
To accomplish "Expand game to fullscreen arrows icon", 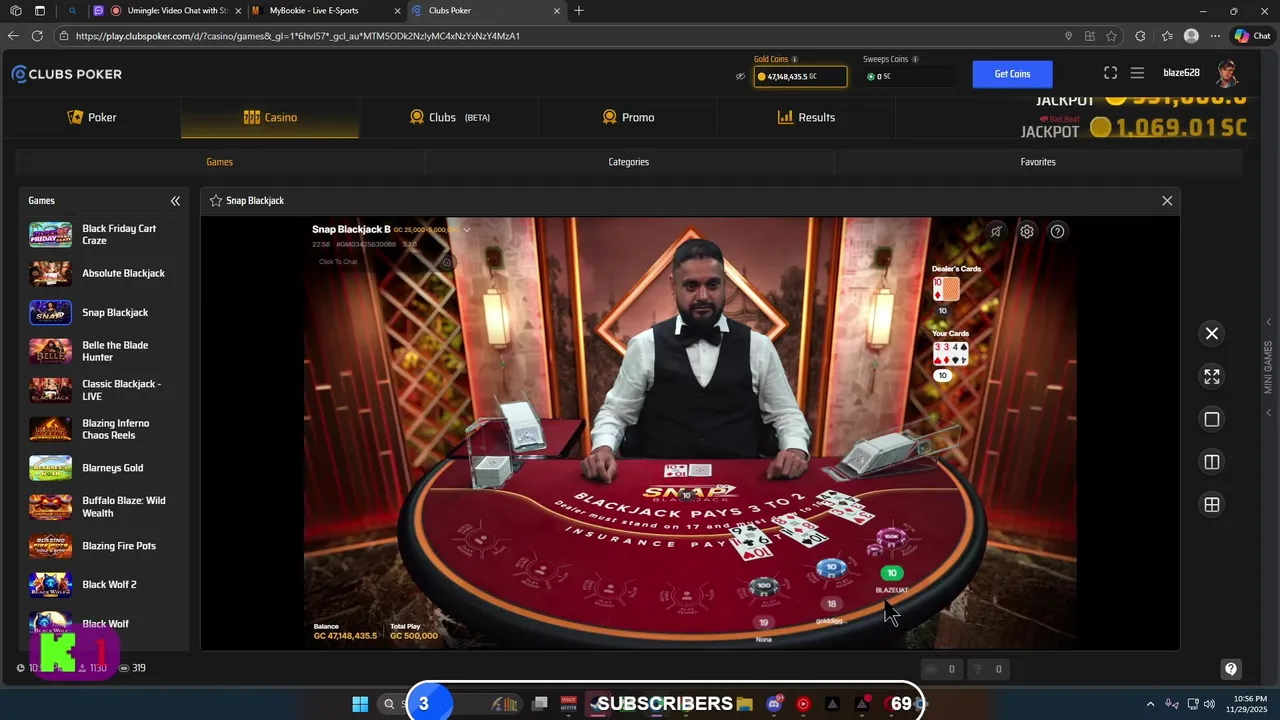I will 1212,376.
